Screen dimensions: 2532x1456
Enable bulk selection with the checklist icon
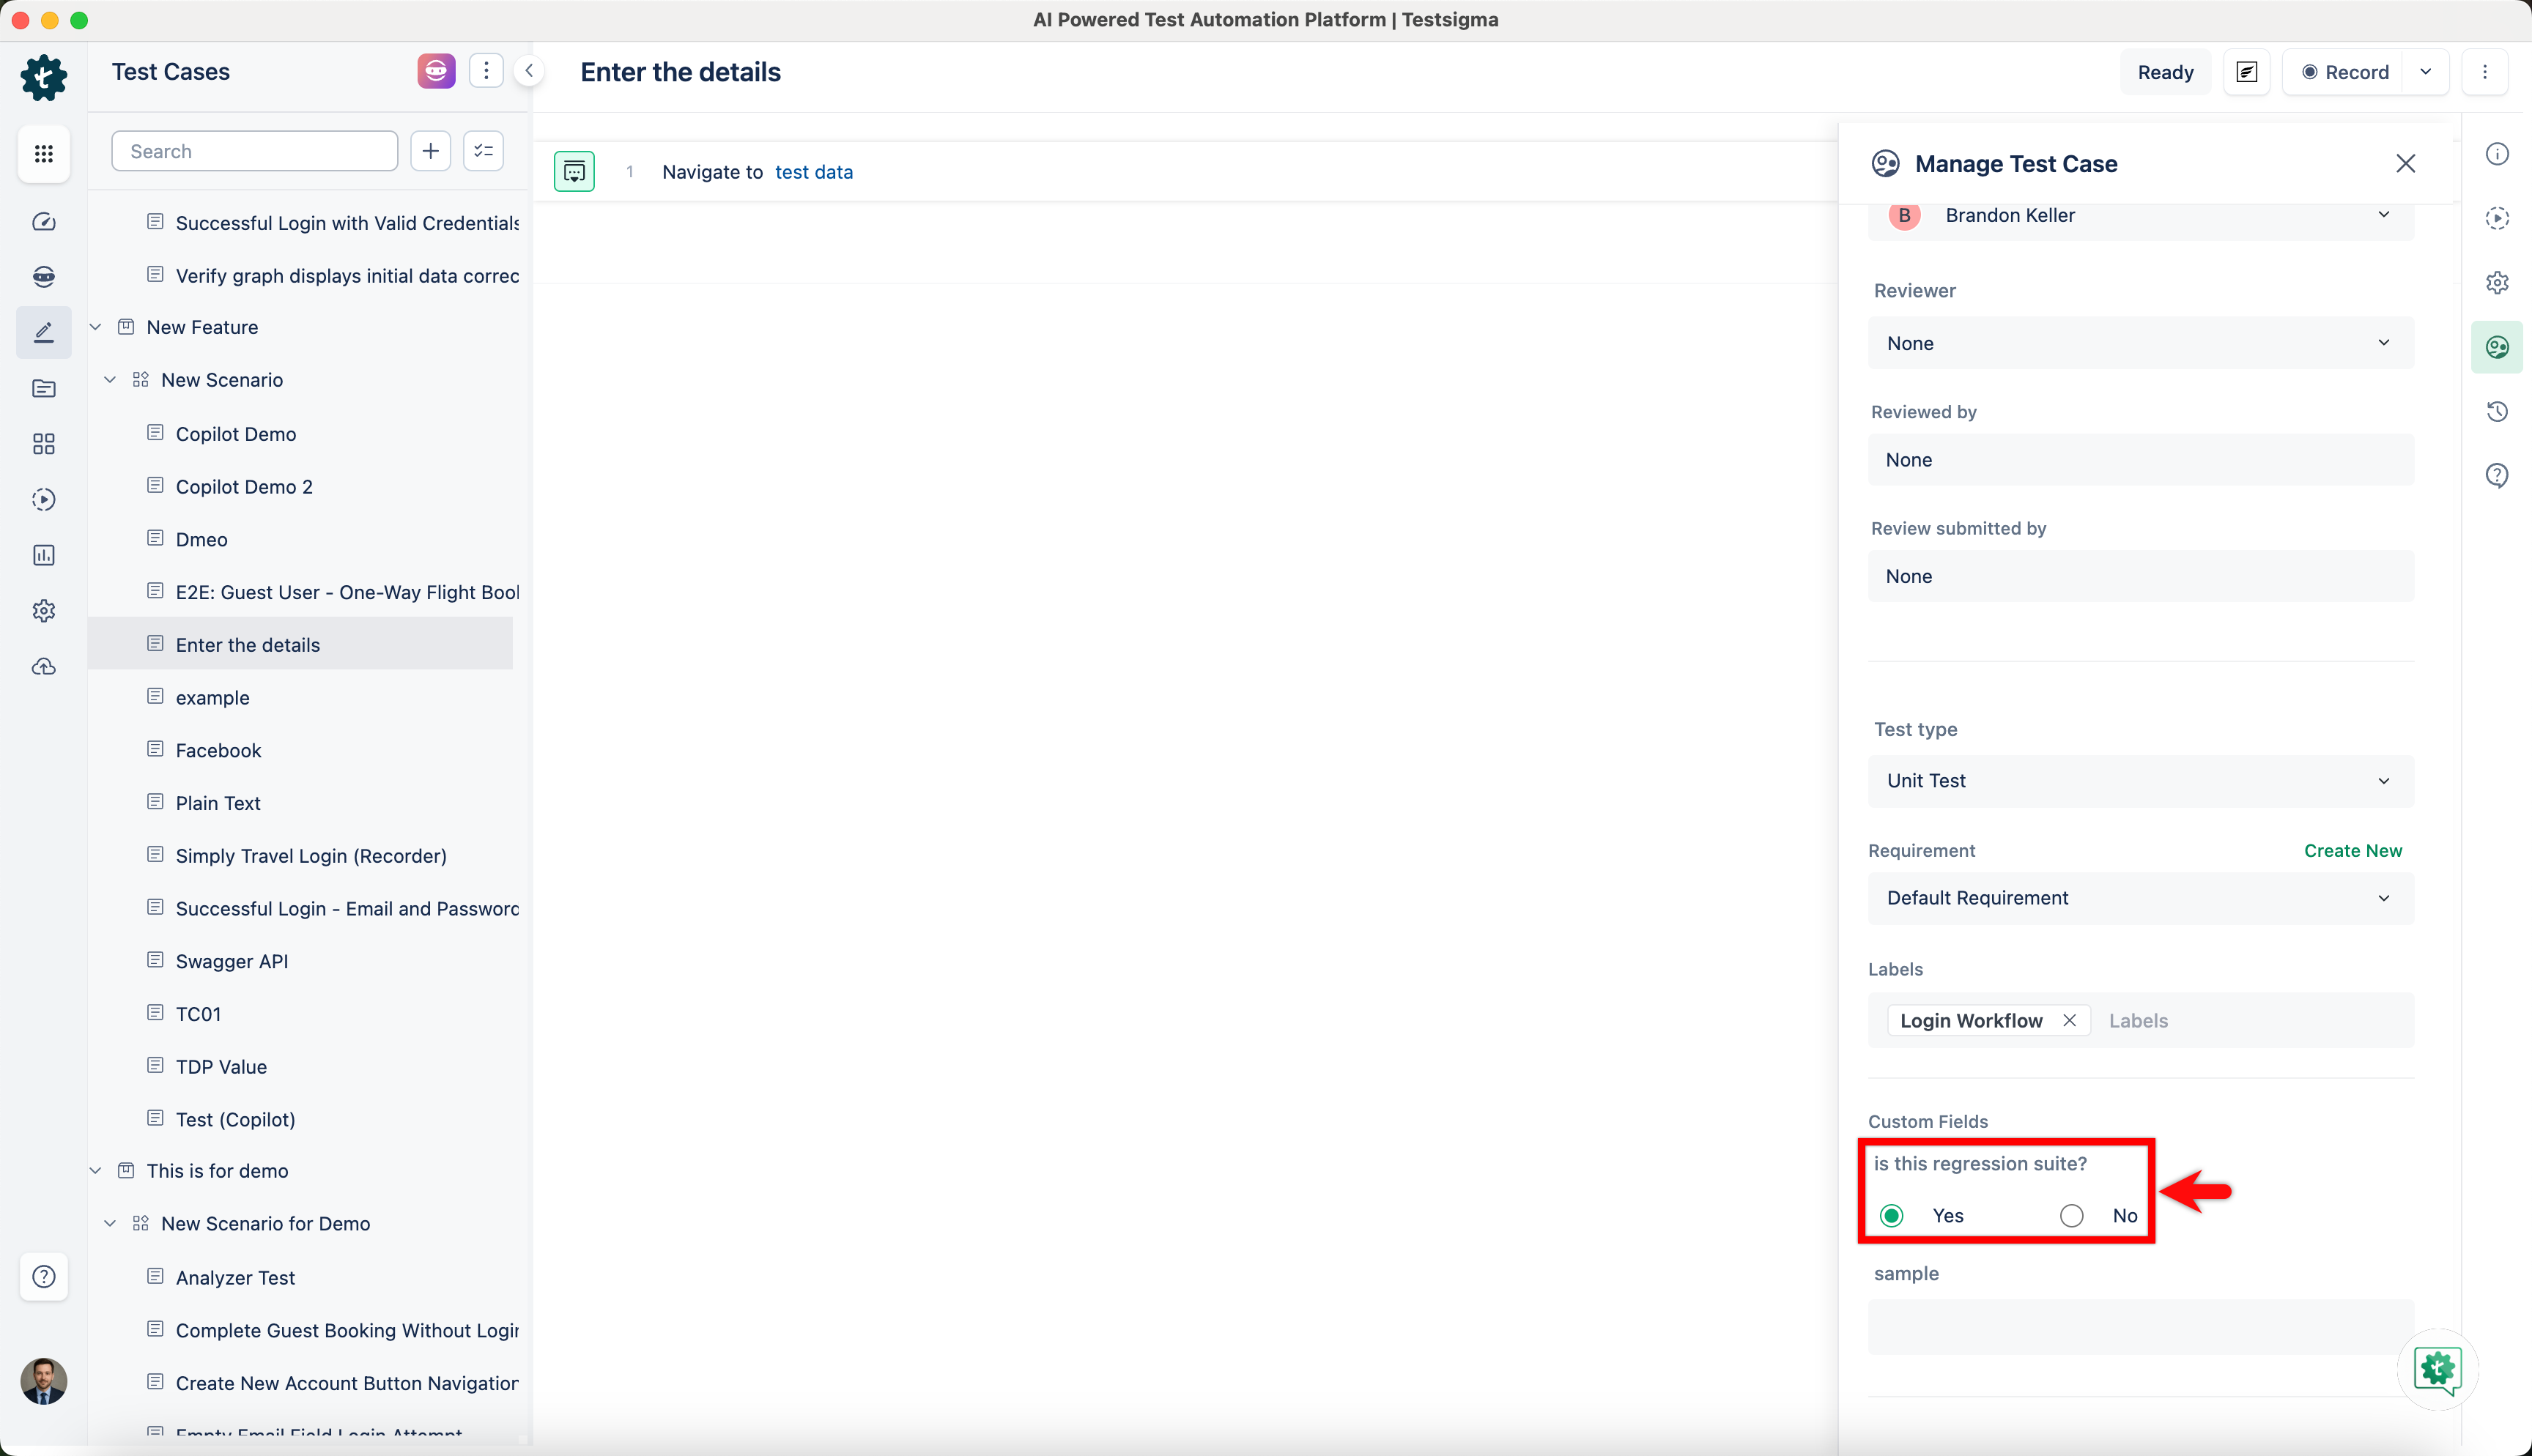[x=483, y=150]
